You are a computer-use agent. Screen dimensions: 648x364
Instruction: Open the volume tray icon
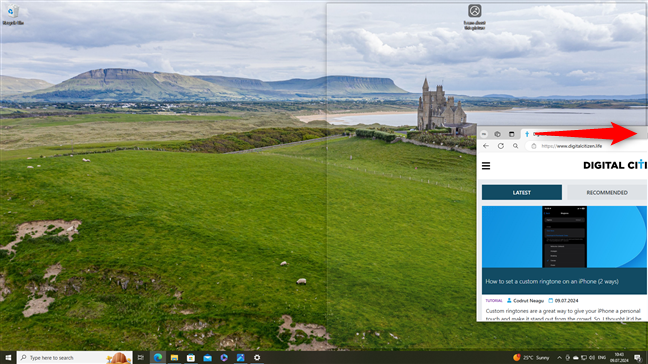click(x=592, y=358)
